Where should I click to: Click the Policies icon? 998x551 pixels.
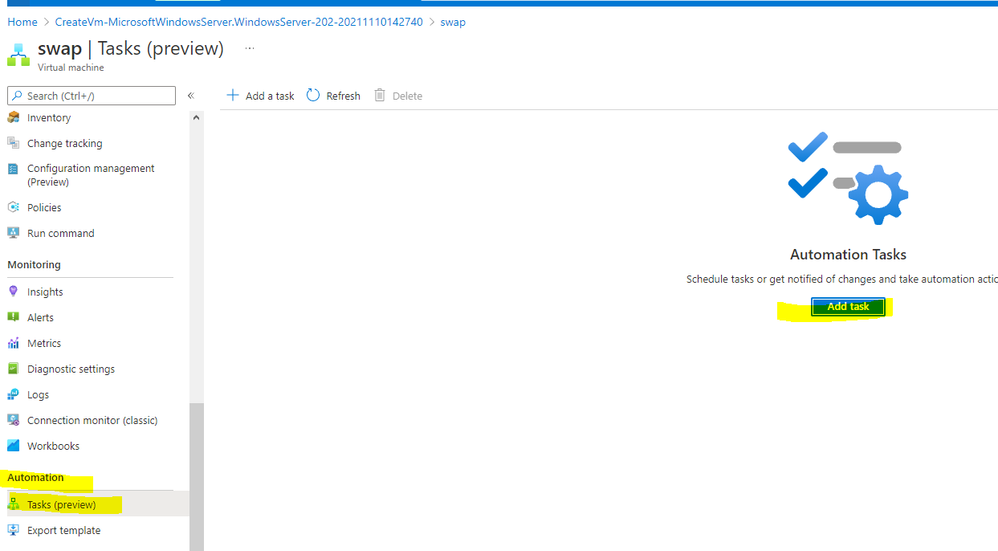click(13, 207)
